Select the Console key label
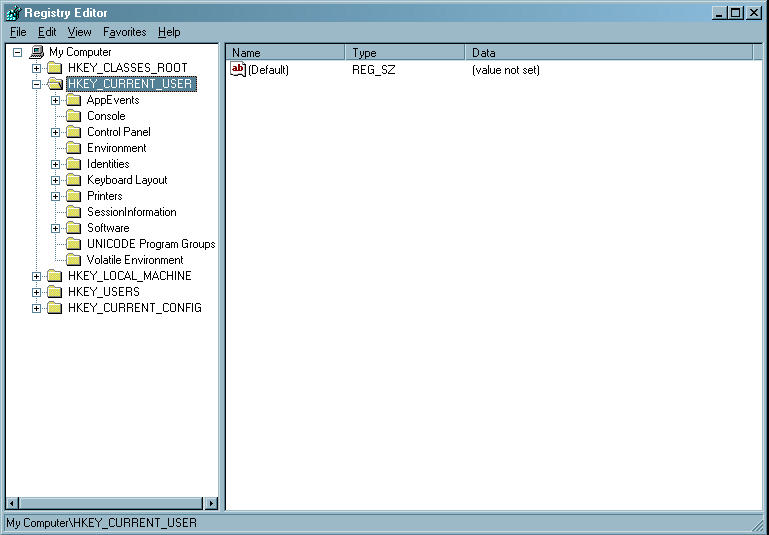The height and width of the screenshot is (535, 769). point(106,116)
